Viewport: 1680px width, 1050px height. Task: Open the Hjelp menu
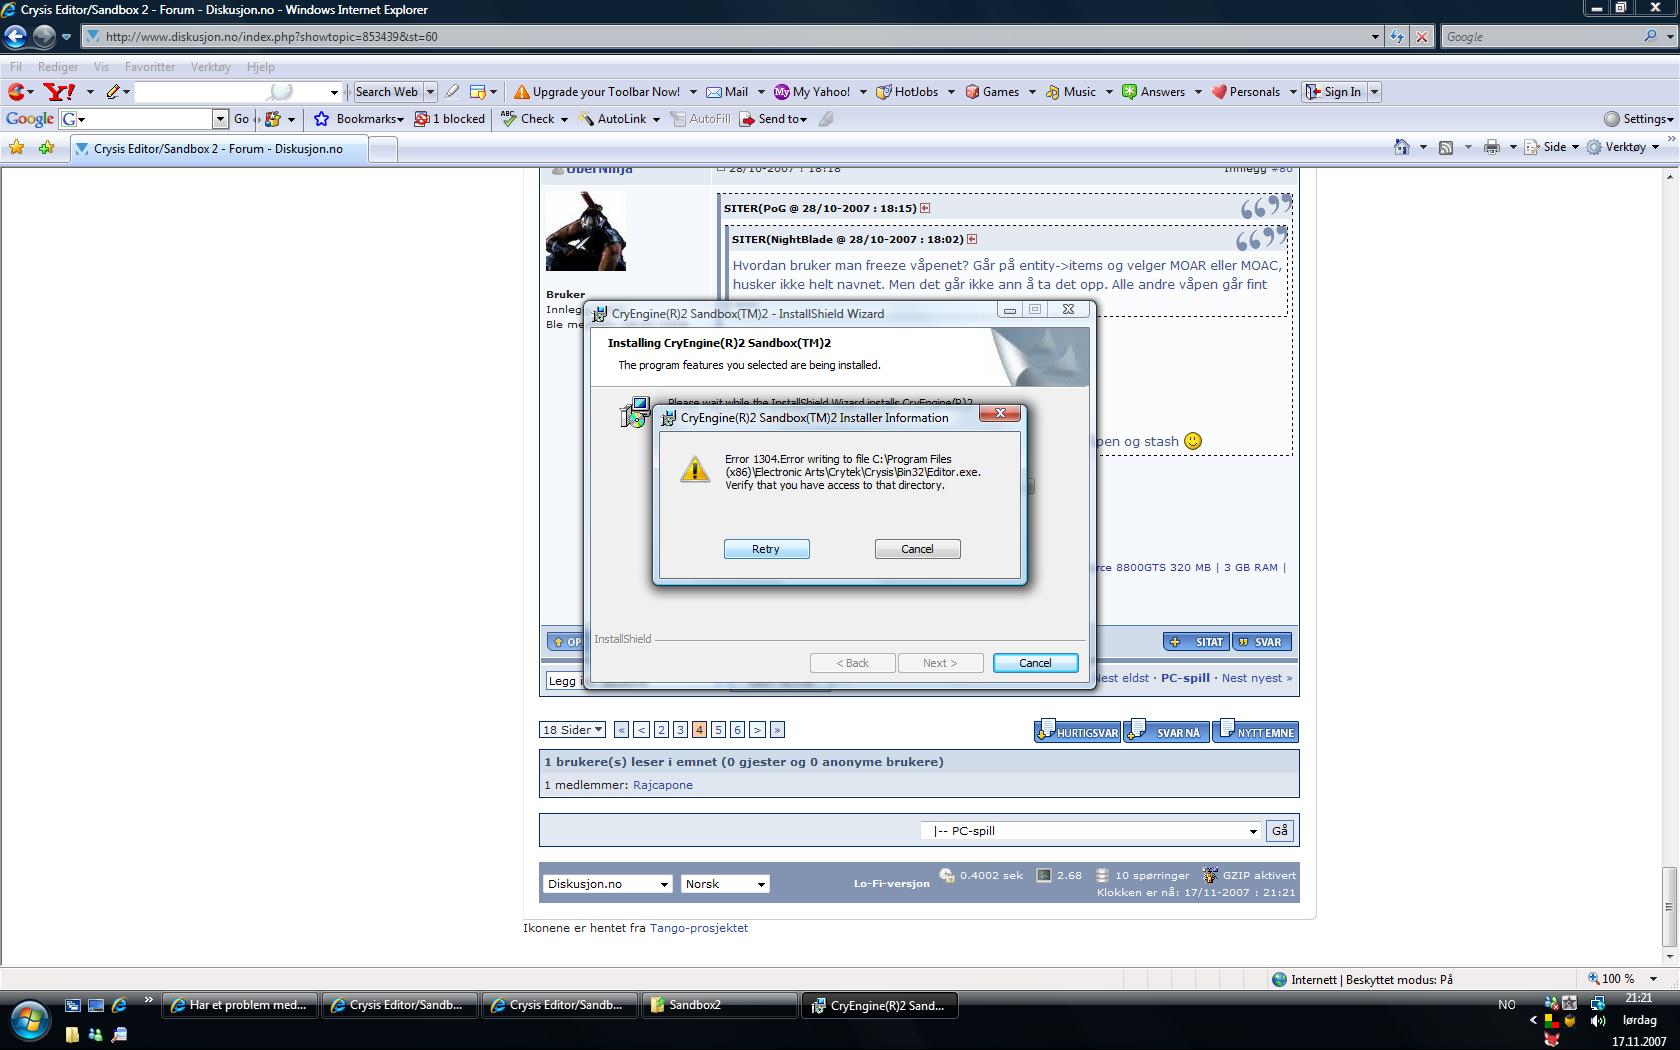click(x=260, y=67)
